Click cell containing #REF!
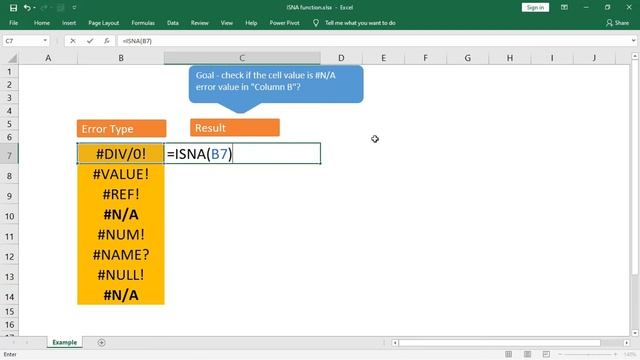 (121, 194)
